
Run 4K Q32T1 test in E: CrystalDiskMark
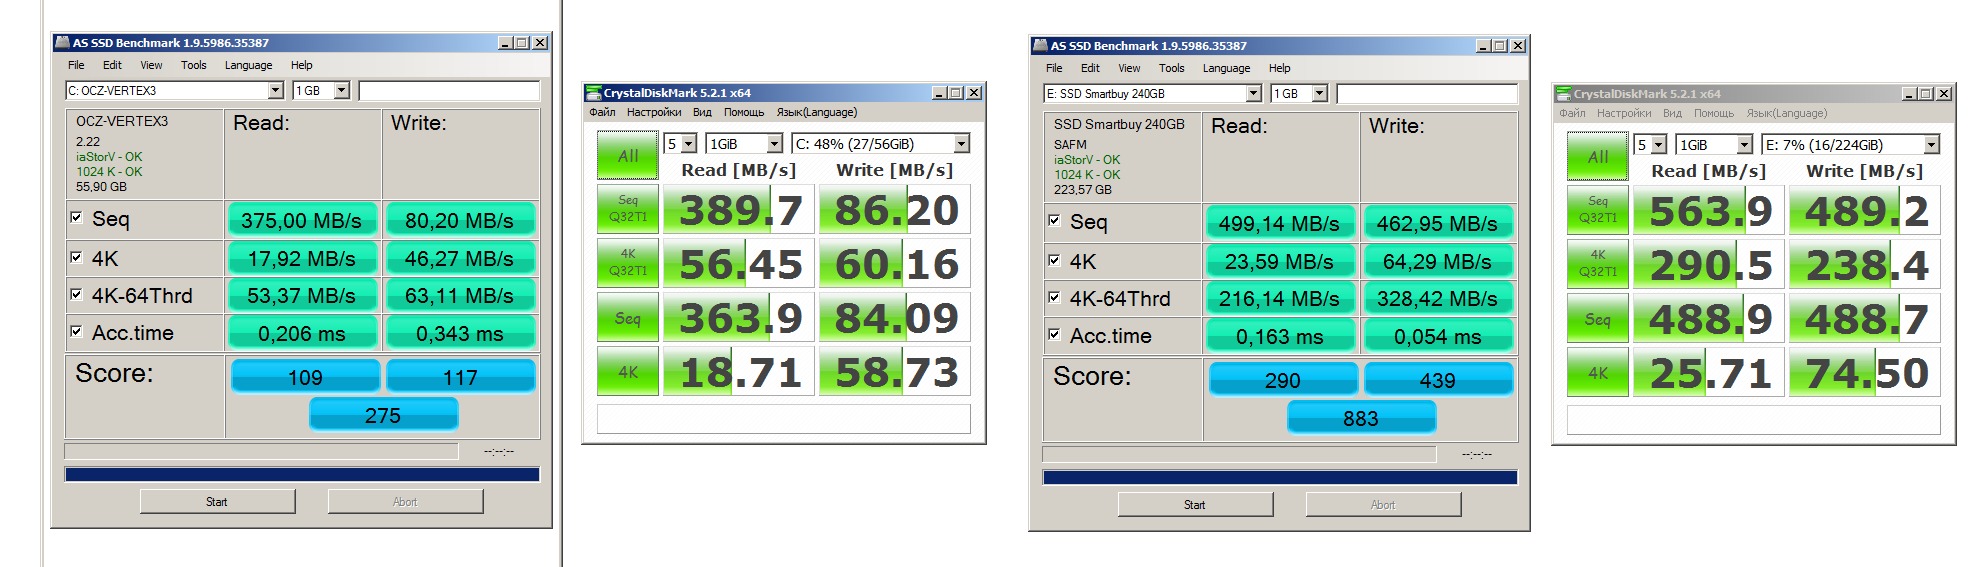(1597, 263)
